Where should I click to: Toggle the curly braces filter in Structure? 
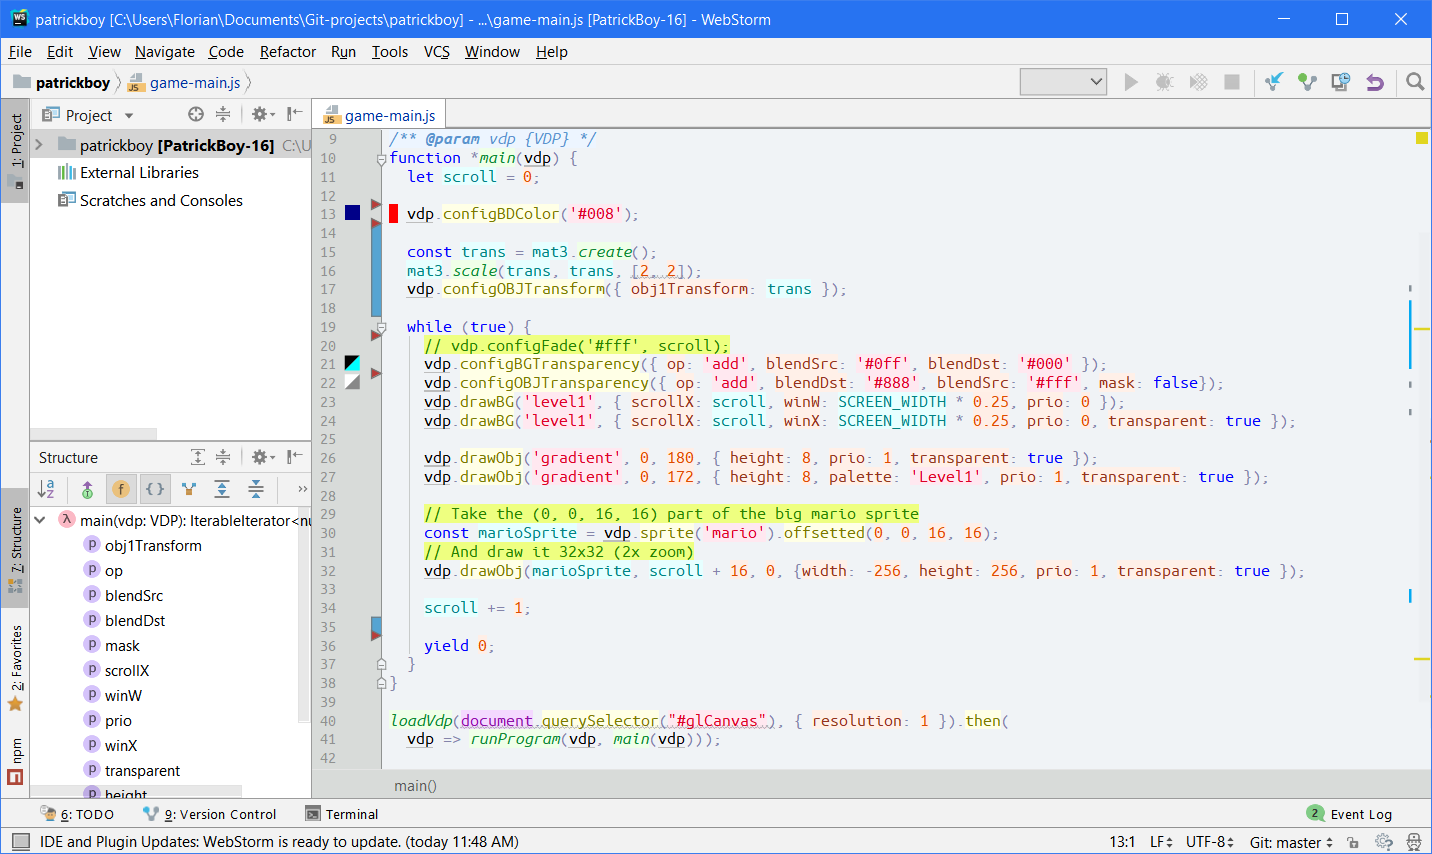click(x=155, y=489)
